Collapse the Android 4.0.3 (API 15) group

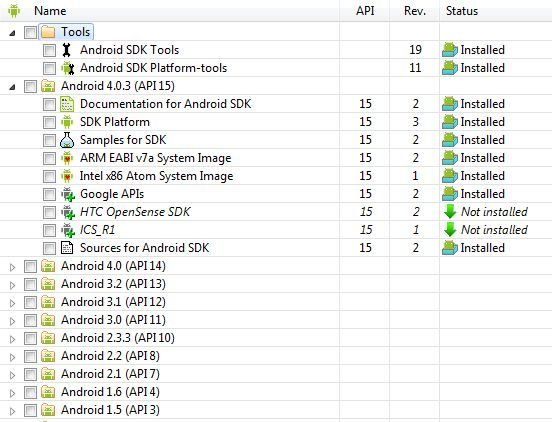12,87
